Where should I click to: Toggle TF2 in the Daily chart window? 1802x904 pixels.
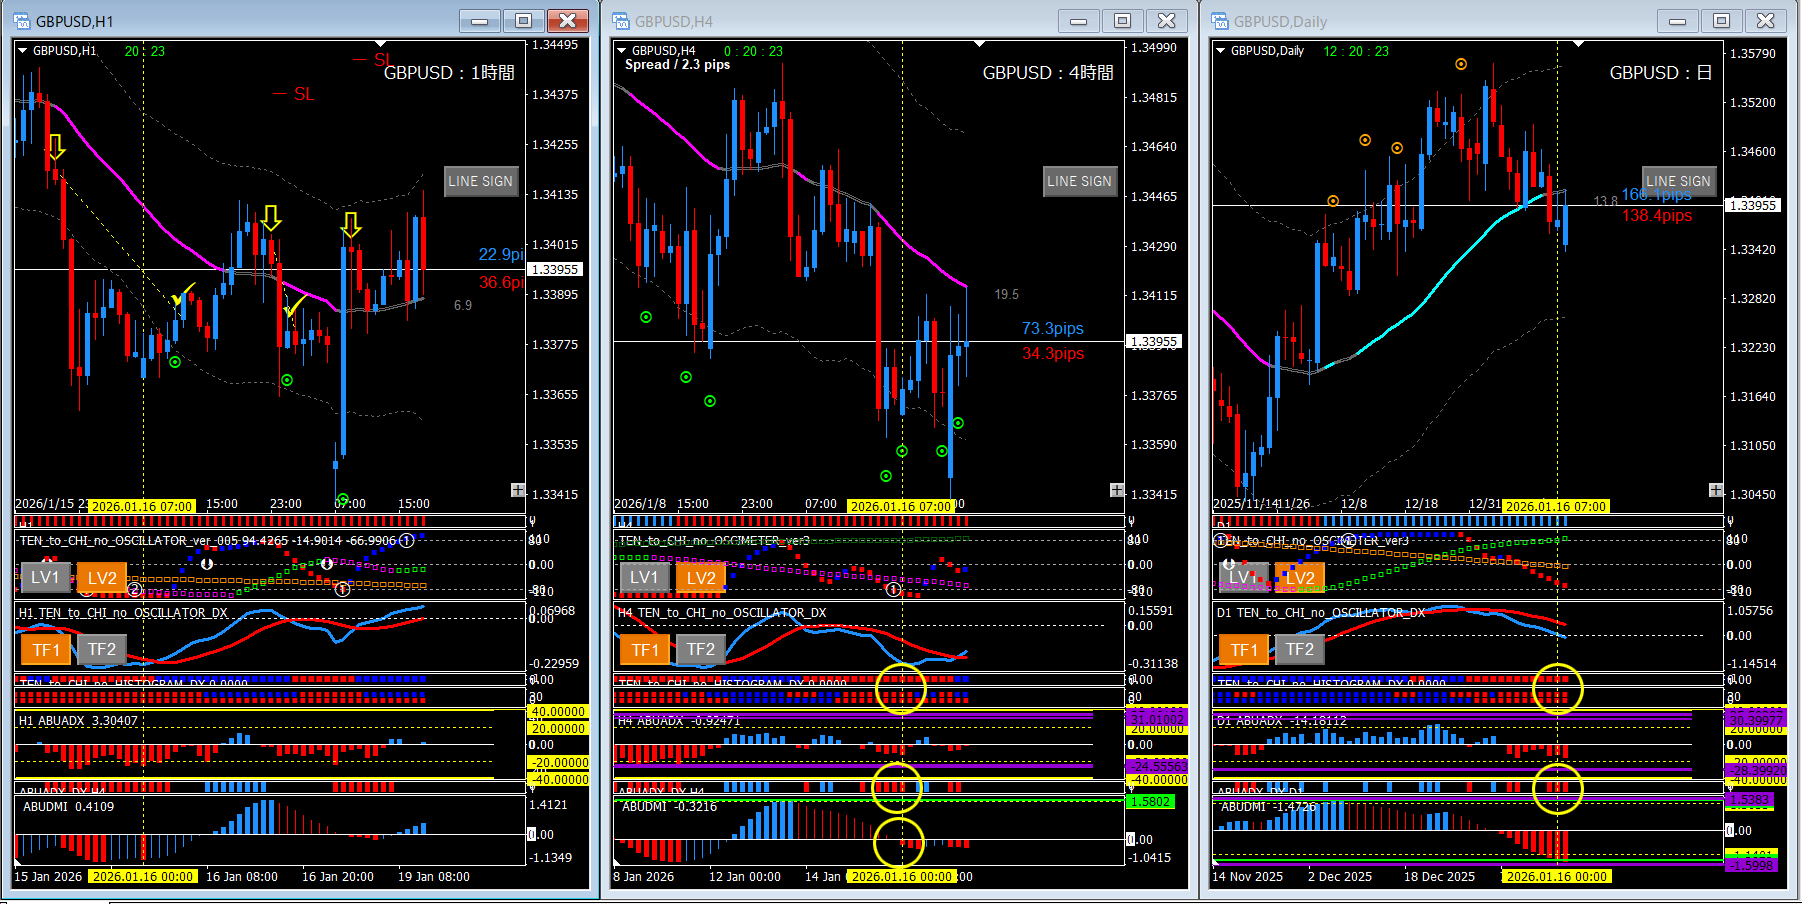tap(1300, 650)
